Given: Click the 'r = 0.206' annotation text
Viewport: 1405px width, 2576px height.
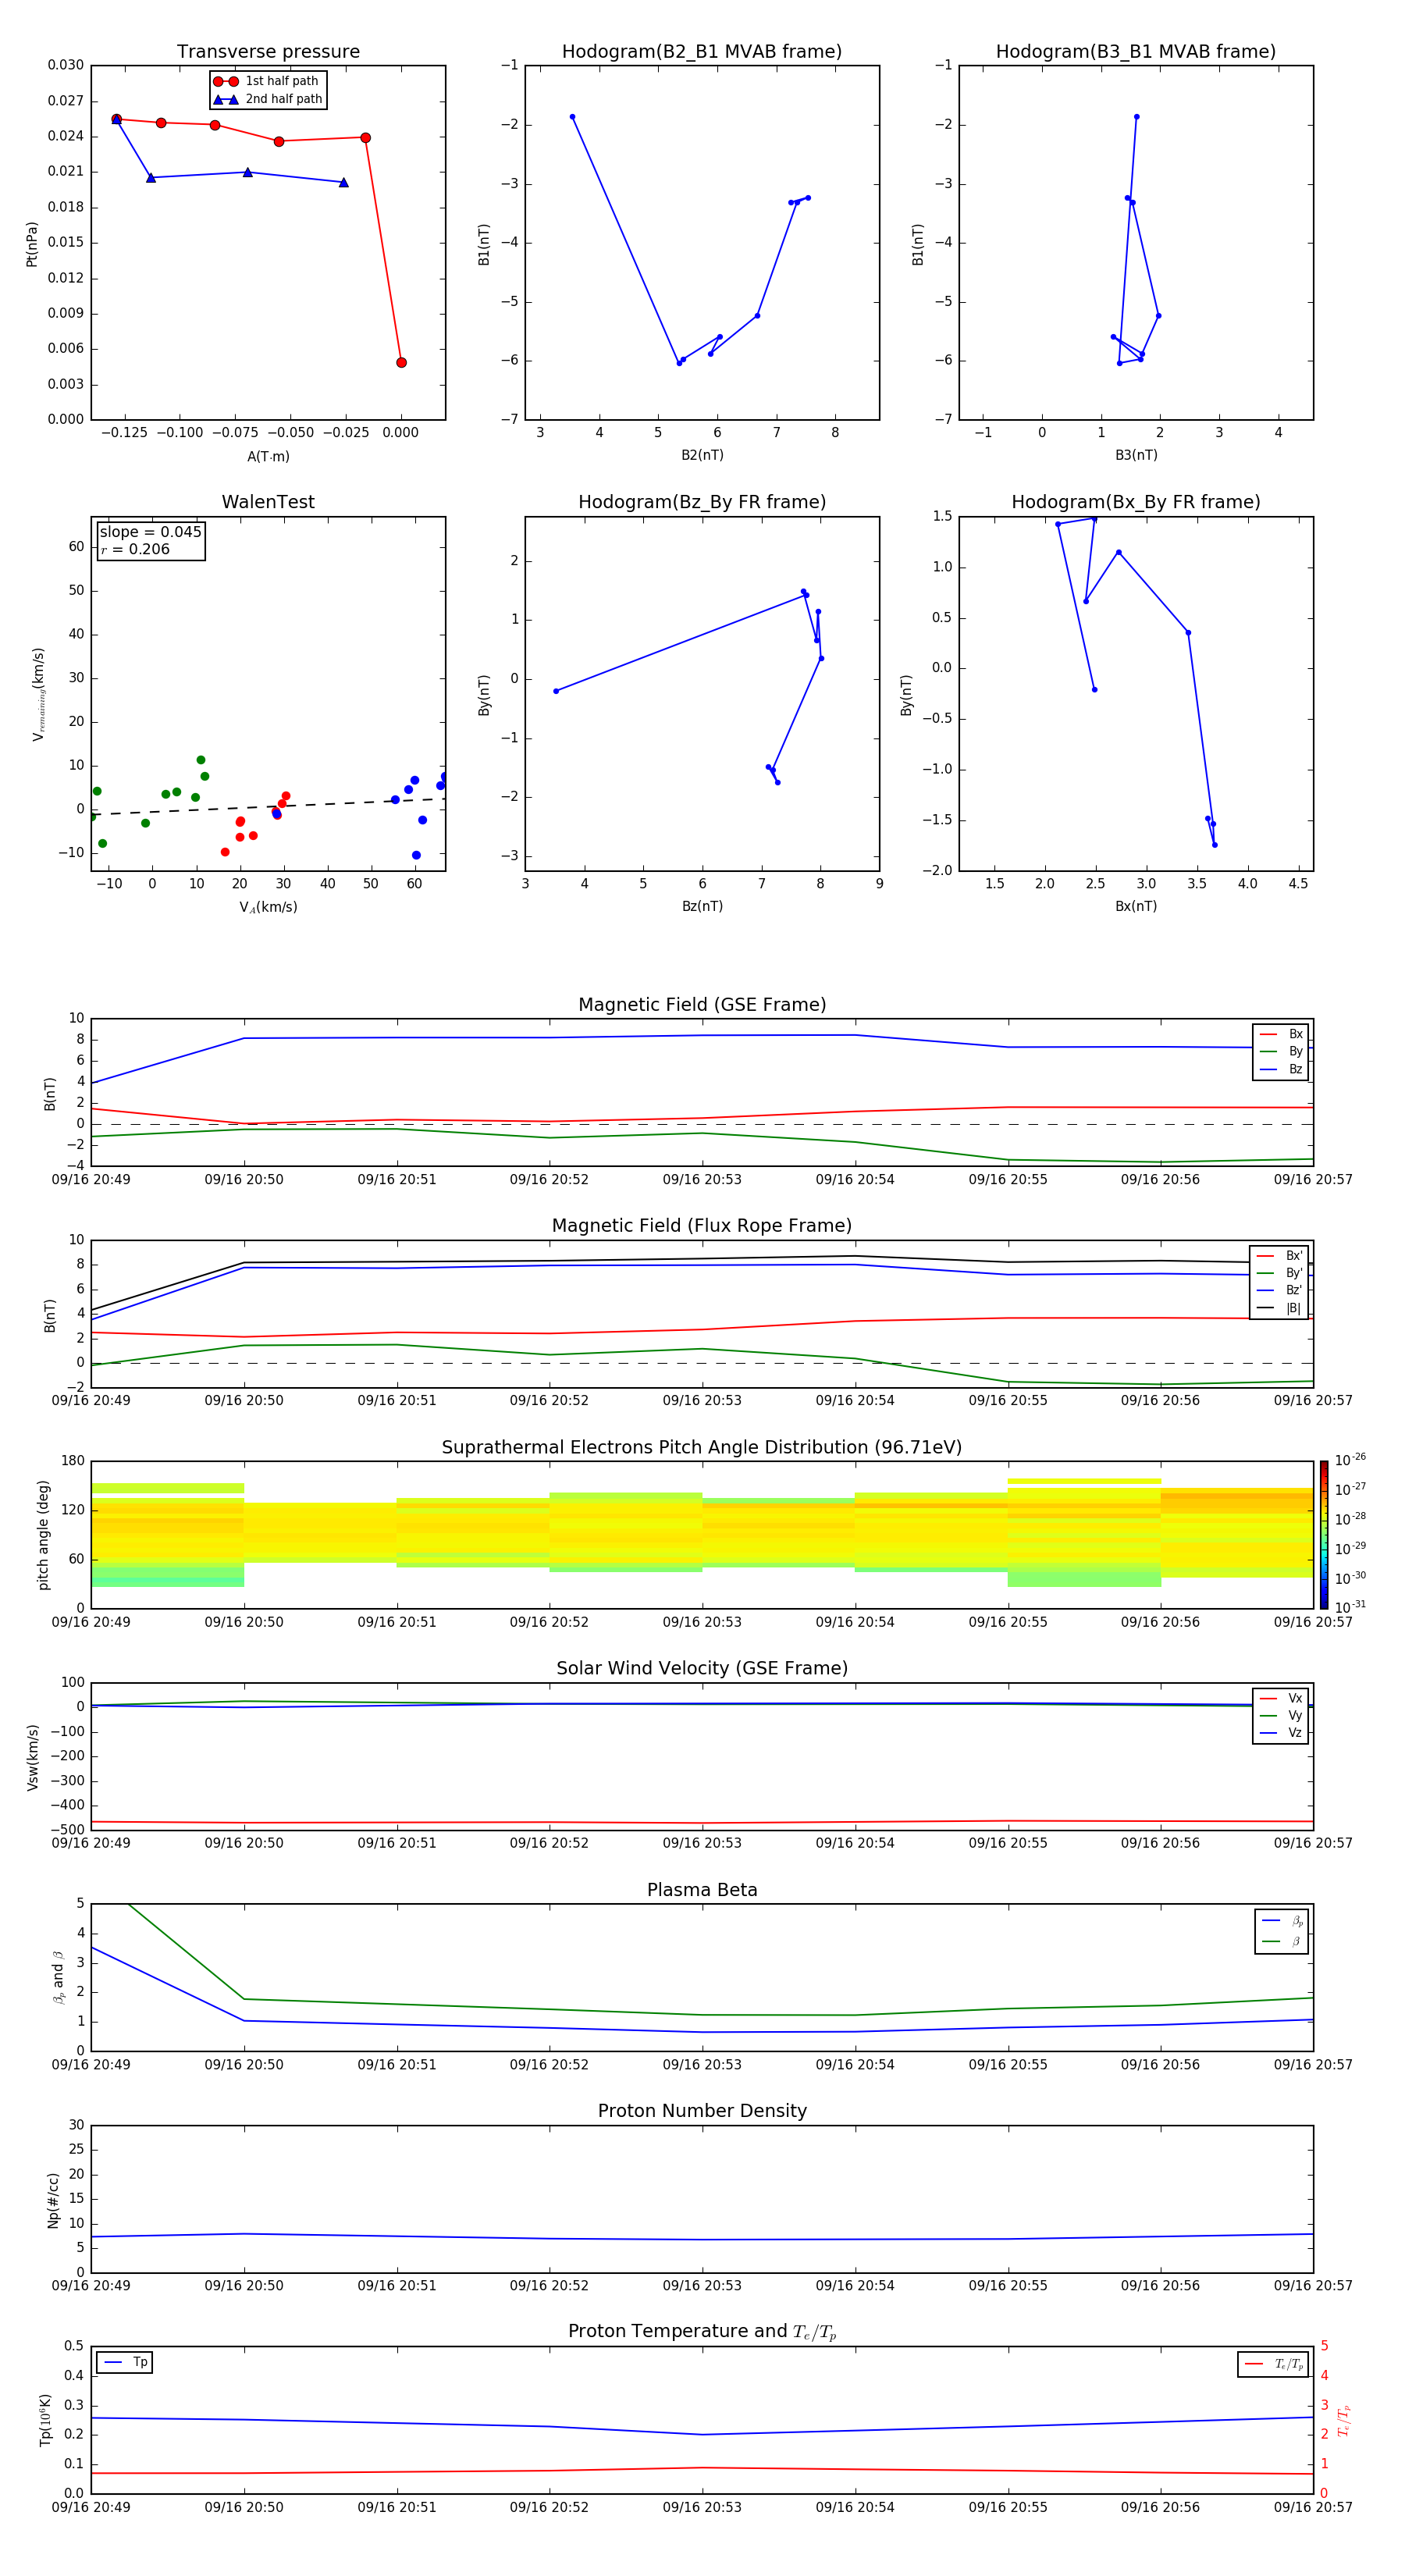Looking at the screenshot, I should 135,549.
